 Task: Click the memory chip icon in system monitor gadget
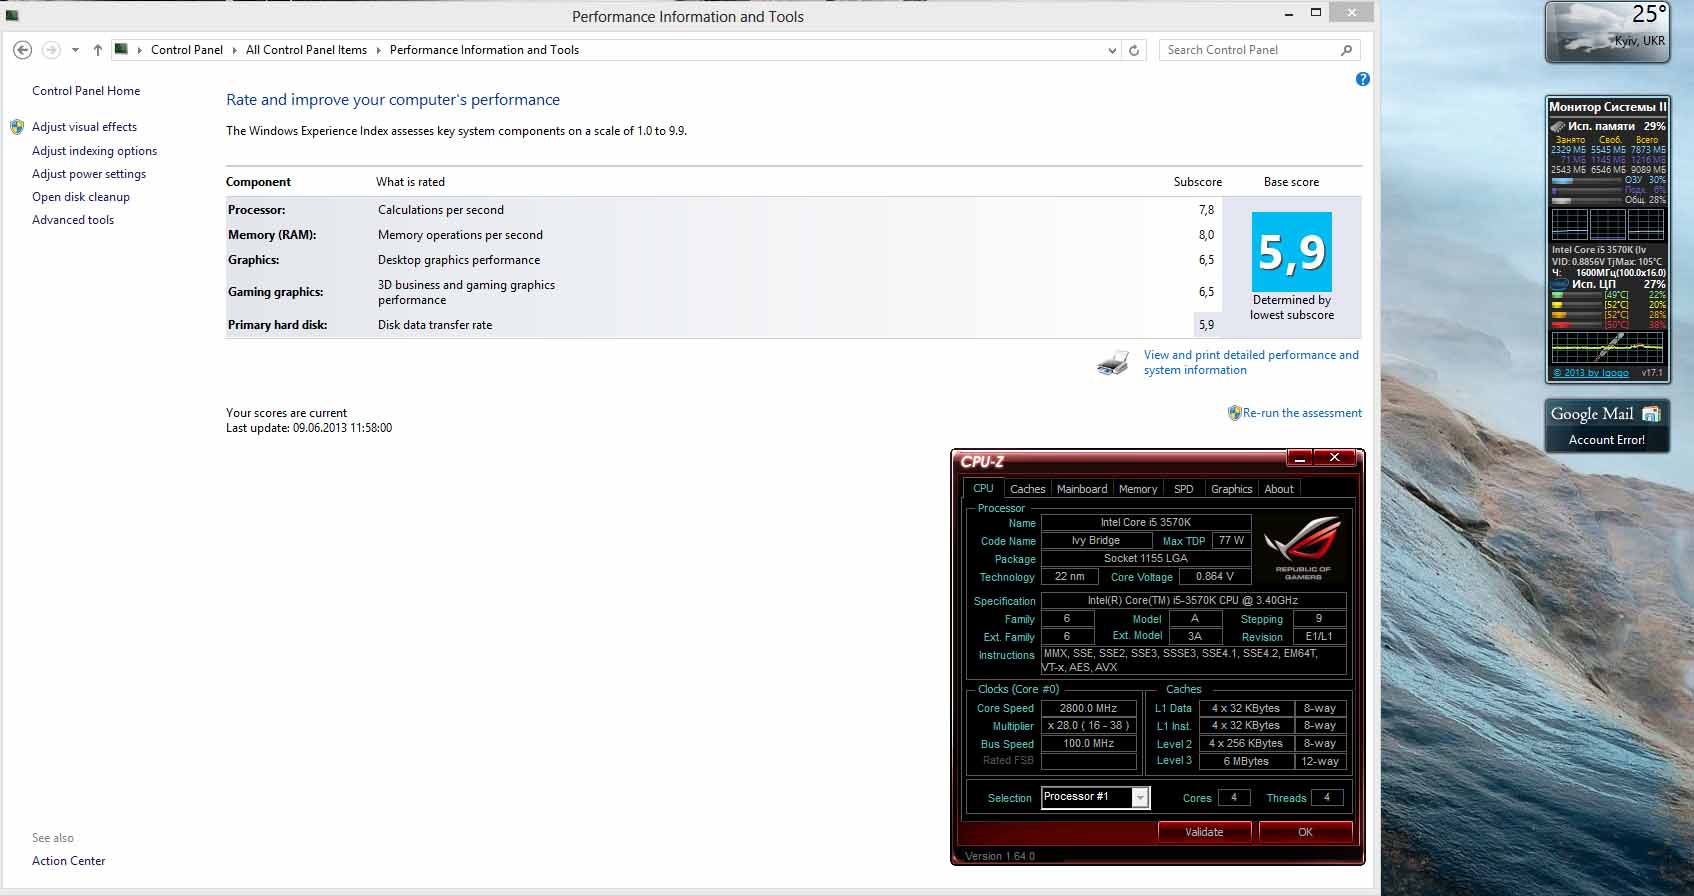[x=1557, y=127]
